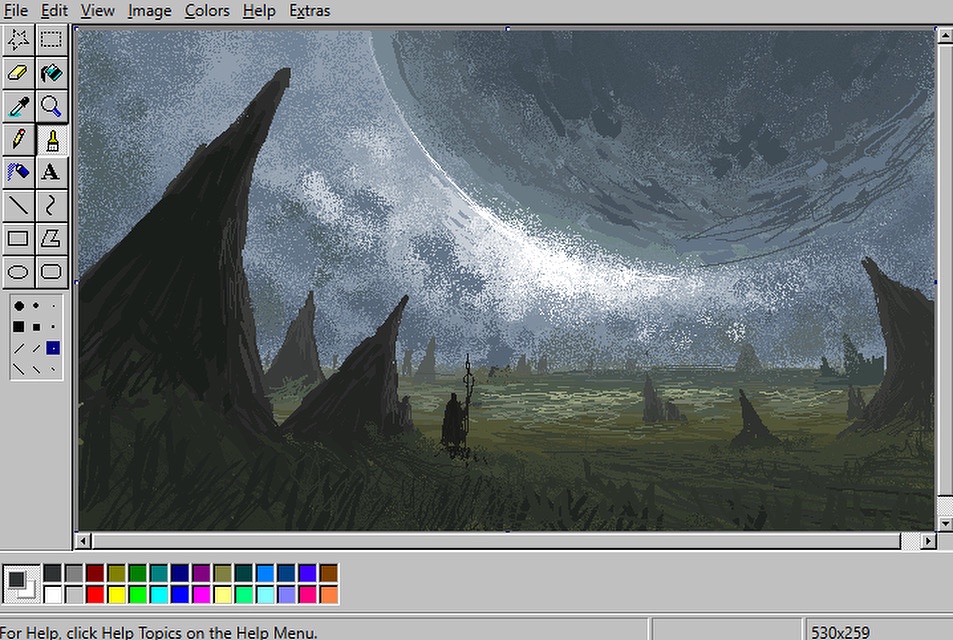Image resolution: width=953 pixels, height=640 pixels.
Task: Open the Colors menu
Action: pos(207,11)
